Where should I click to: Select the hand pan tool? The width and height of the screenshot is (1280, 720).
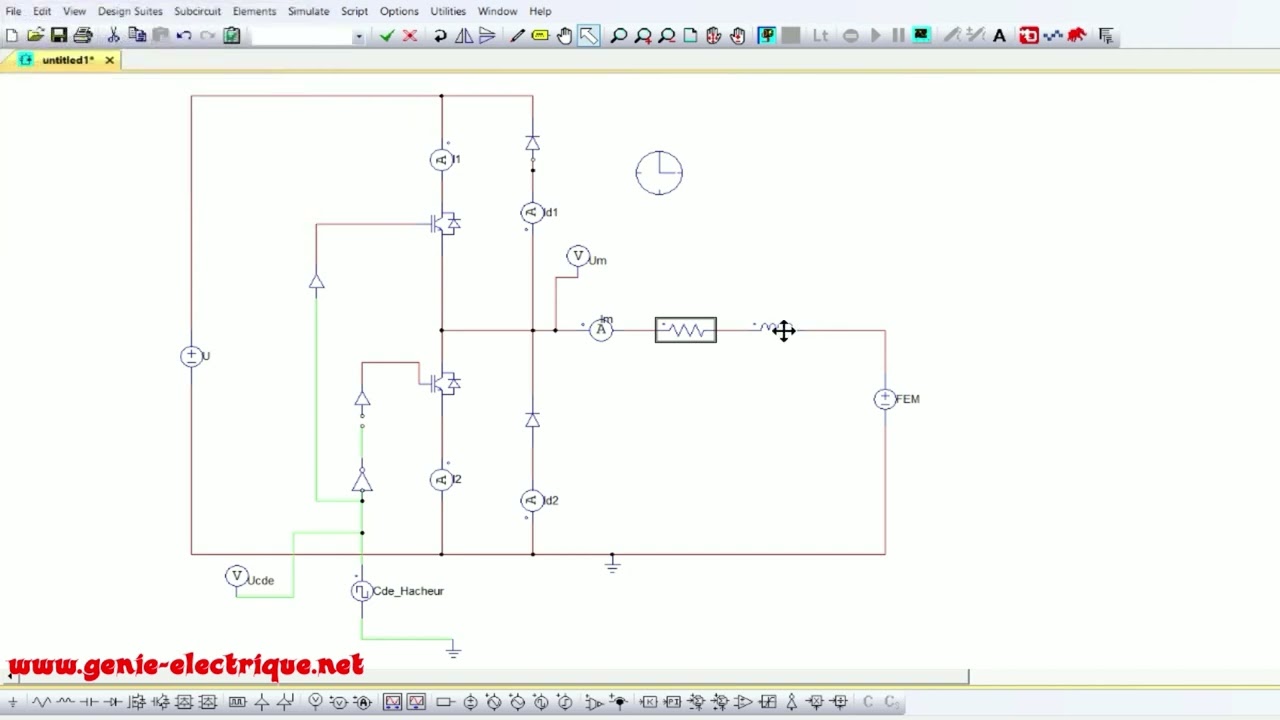pos(565,36)
